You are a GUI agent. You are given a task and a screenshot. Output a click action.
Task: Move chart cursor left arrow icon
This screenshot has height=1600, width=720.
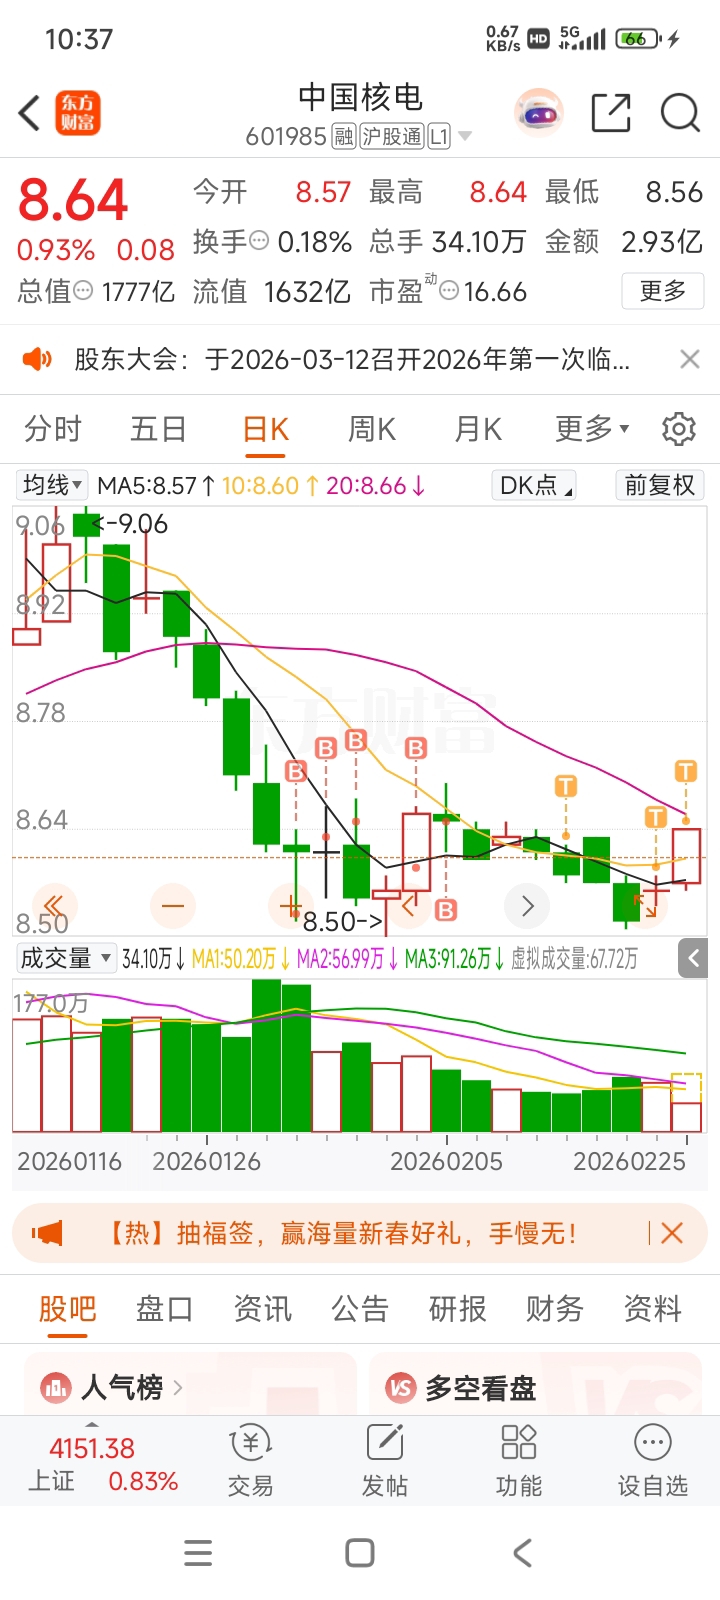pos(409,906)
